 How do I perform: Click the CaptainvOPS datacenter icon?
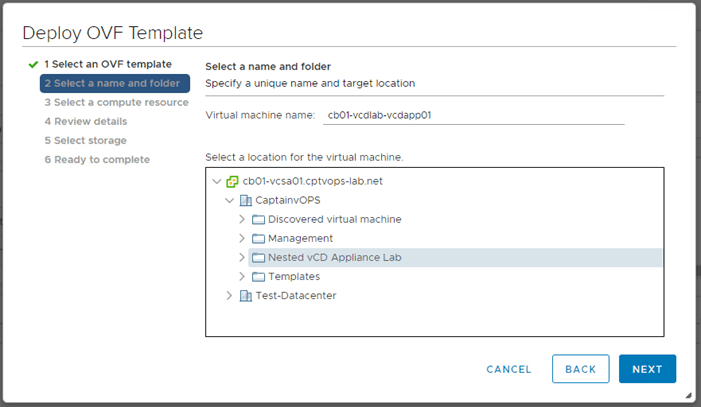pyautogui.click(x=246, y=201)
